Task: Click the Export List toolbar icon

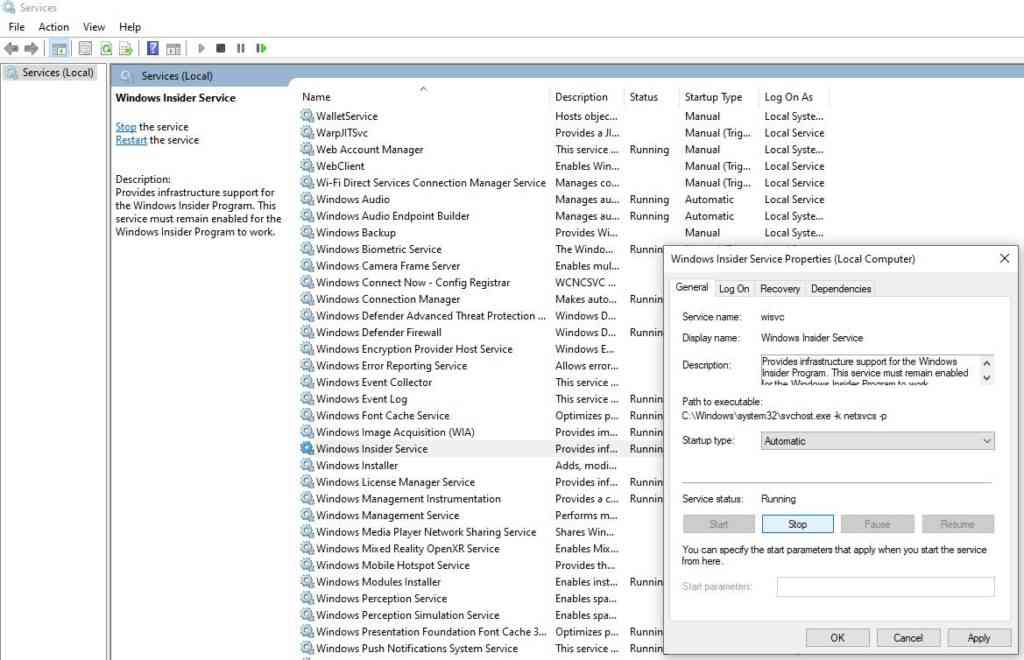Action: pyautogui.click(x=125, y=48)
